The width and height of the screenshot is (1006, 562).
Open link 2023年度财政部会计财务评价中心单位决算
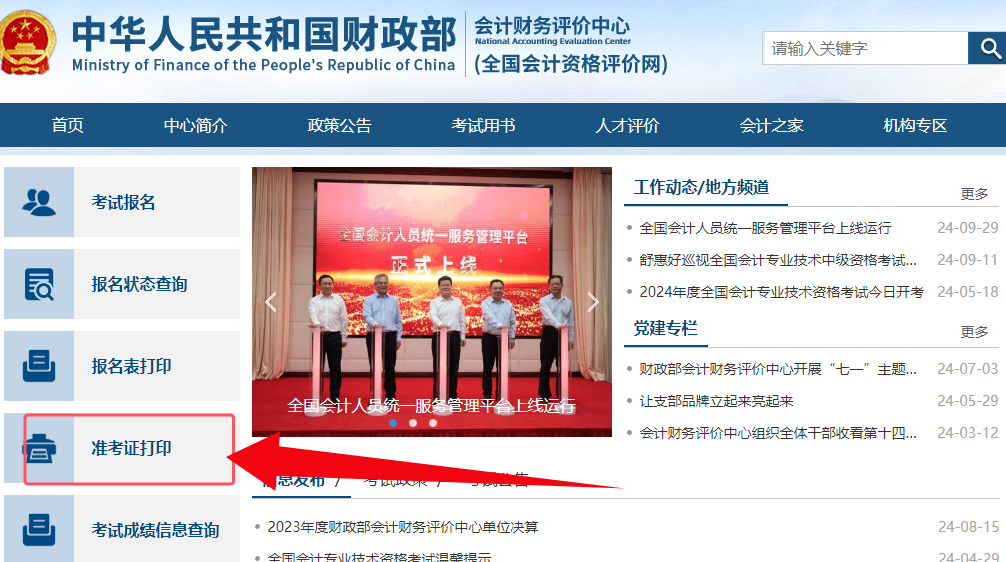(403, 527)
